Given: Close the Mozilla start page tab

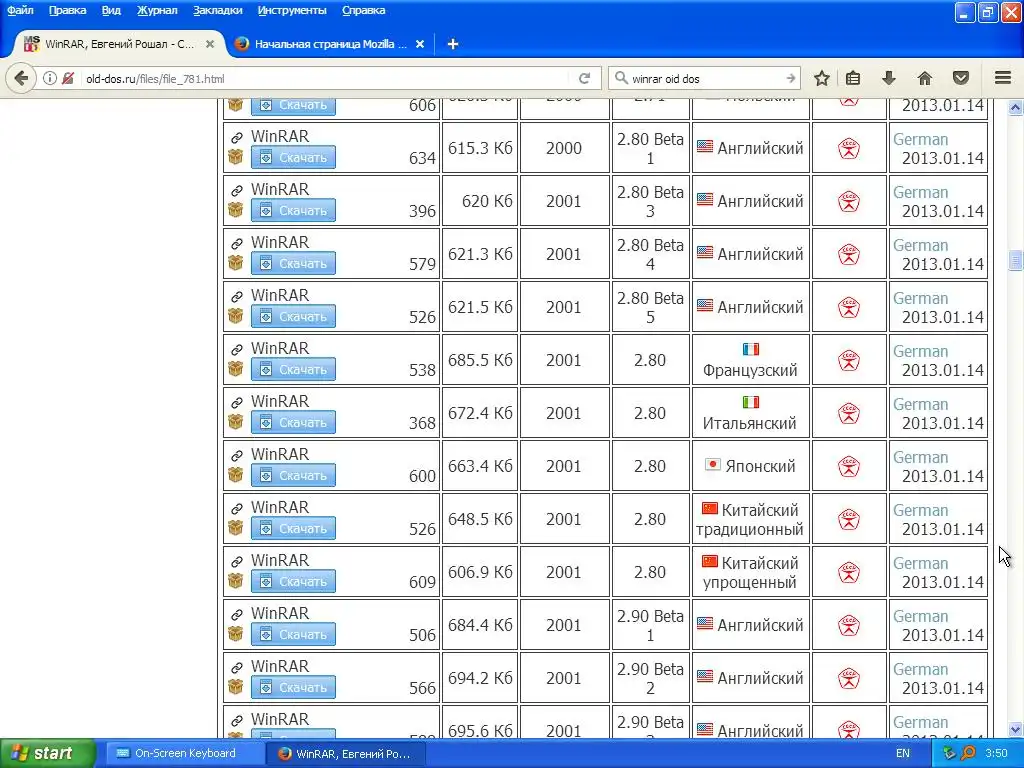Looking at the screenshot, I should coord(420,44).
